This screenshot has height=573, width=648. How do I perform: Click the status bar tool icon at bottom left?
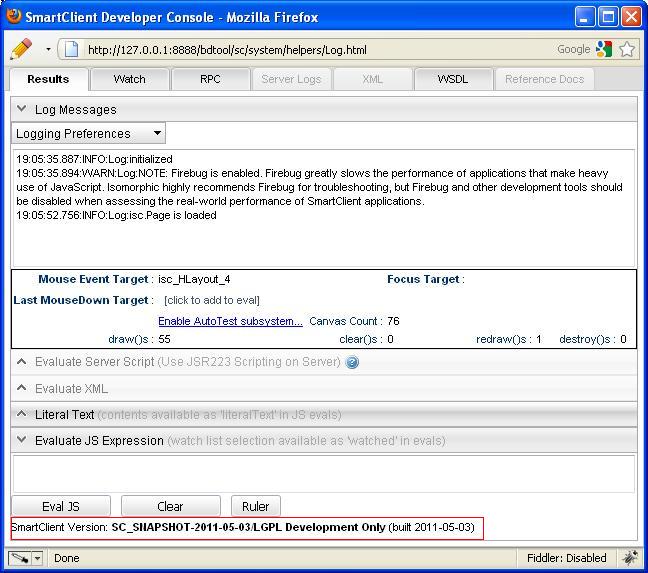pos(19,558)
